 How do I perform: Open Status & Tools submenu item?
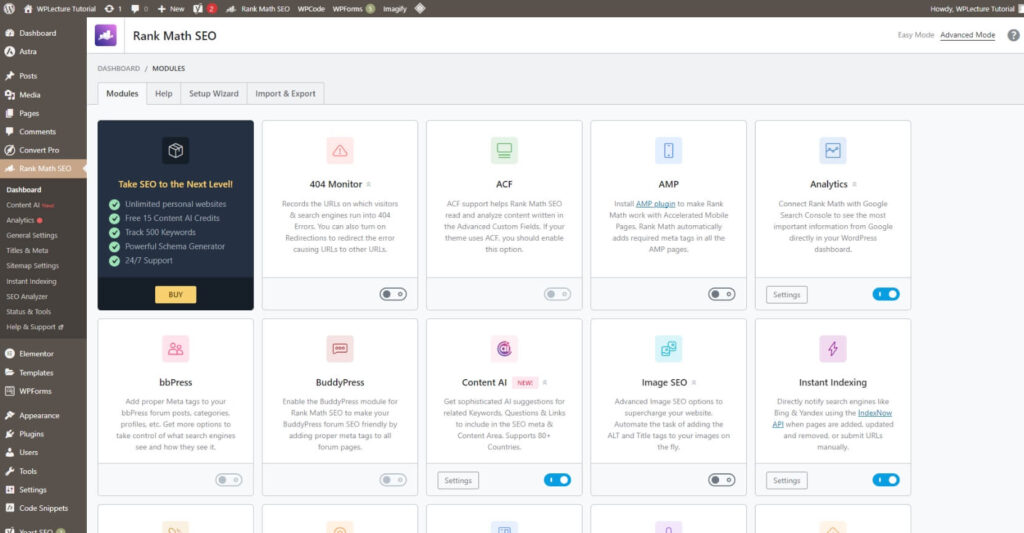point(29,312)
